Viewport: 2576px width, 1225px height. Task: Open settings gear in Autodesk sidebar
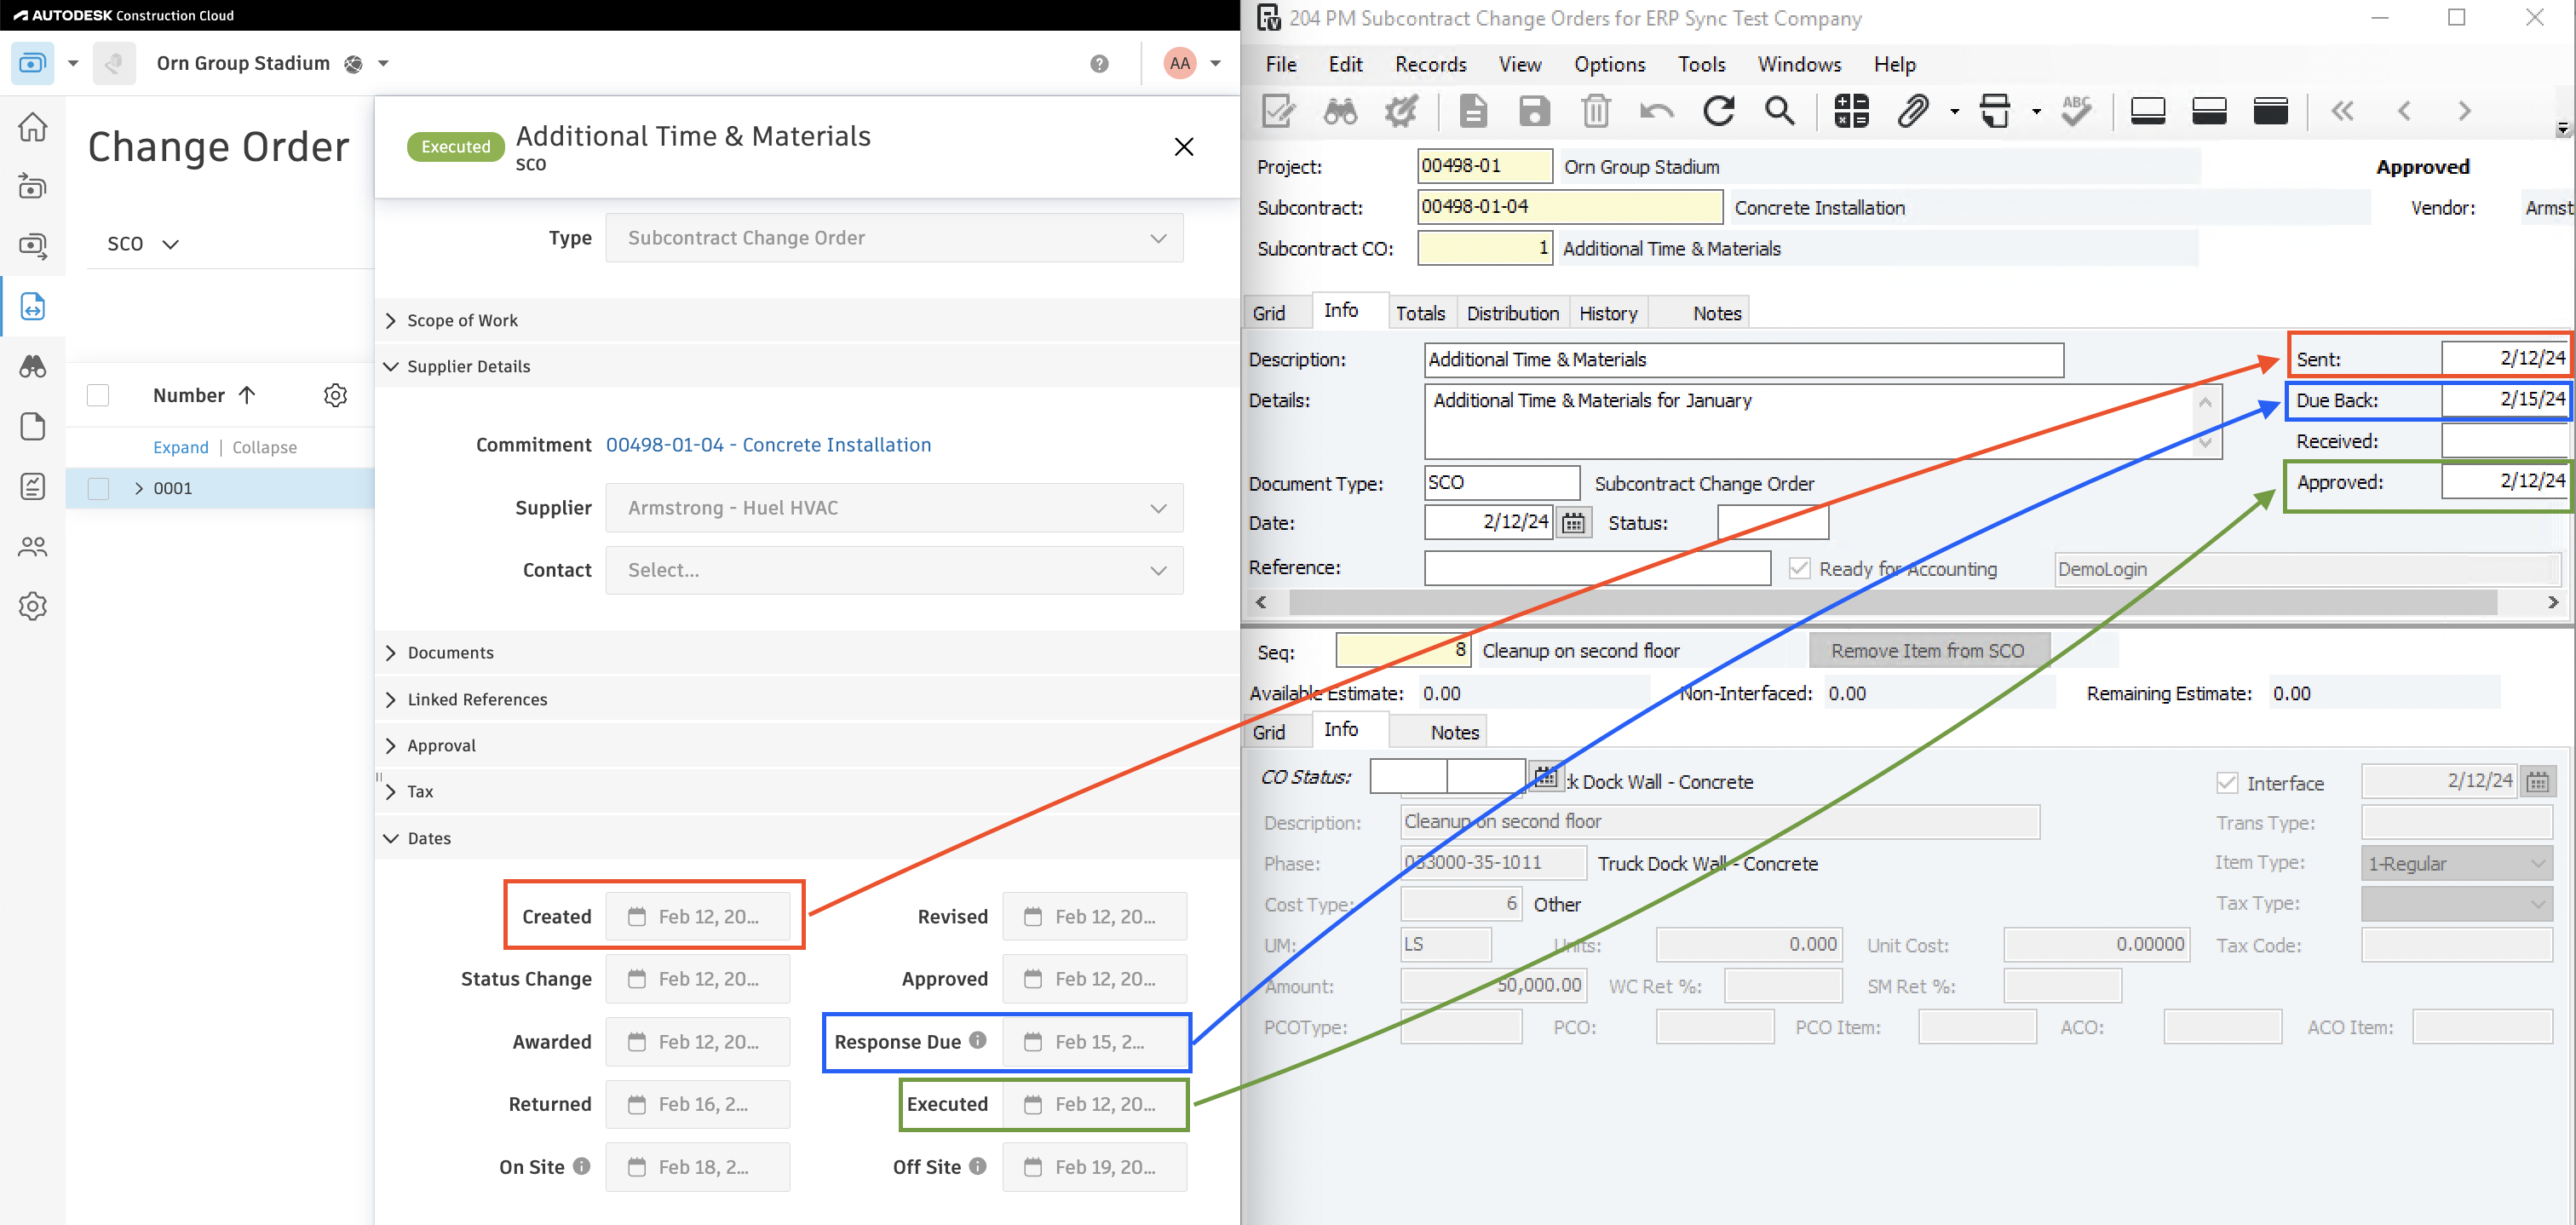(x=33, y=606)
